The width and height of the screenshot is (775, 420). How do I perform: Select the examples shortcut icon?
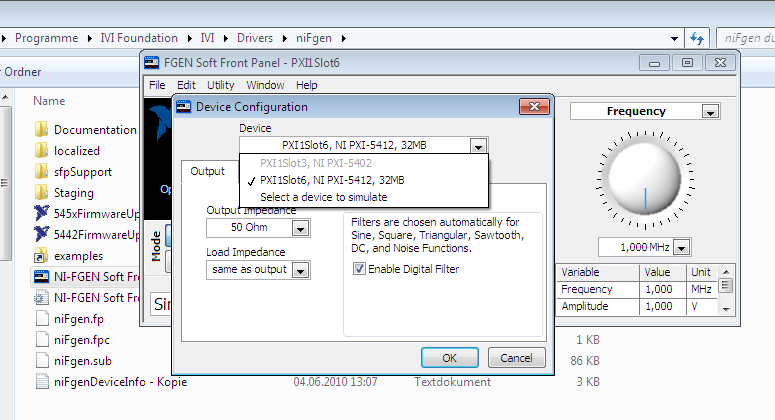click(42, 256)
